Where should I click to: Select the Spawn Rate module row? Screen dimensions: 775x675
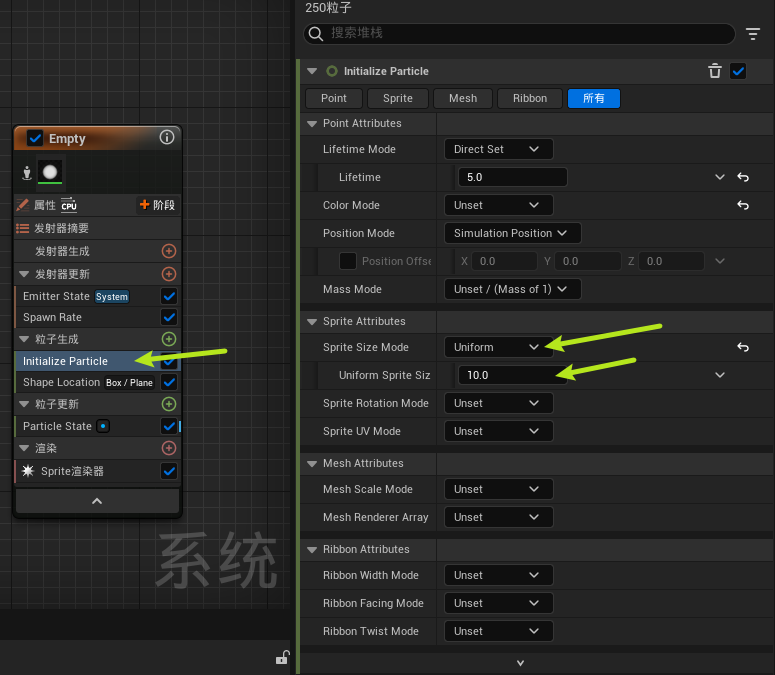coord(97,317)
